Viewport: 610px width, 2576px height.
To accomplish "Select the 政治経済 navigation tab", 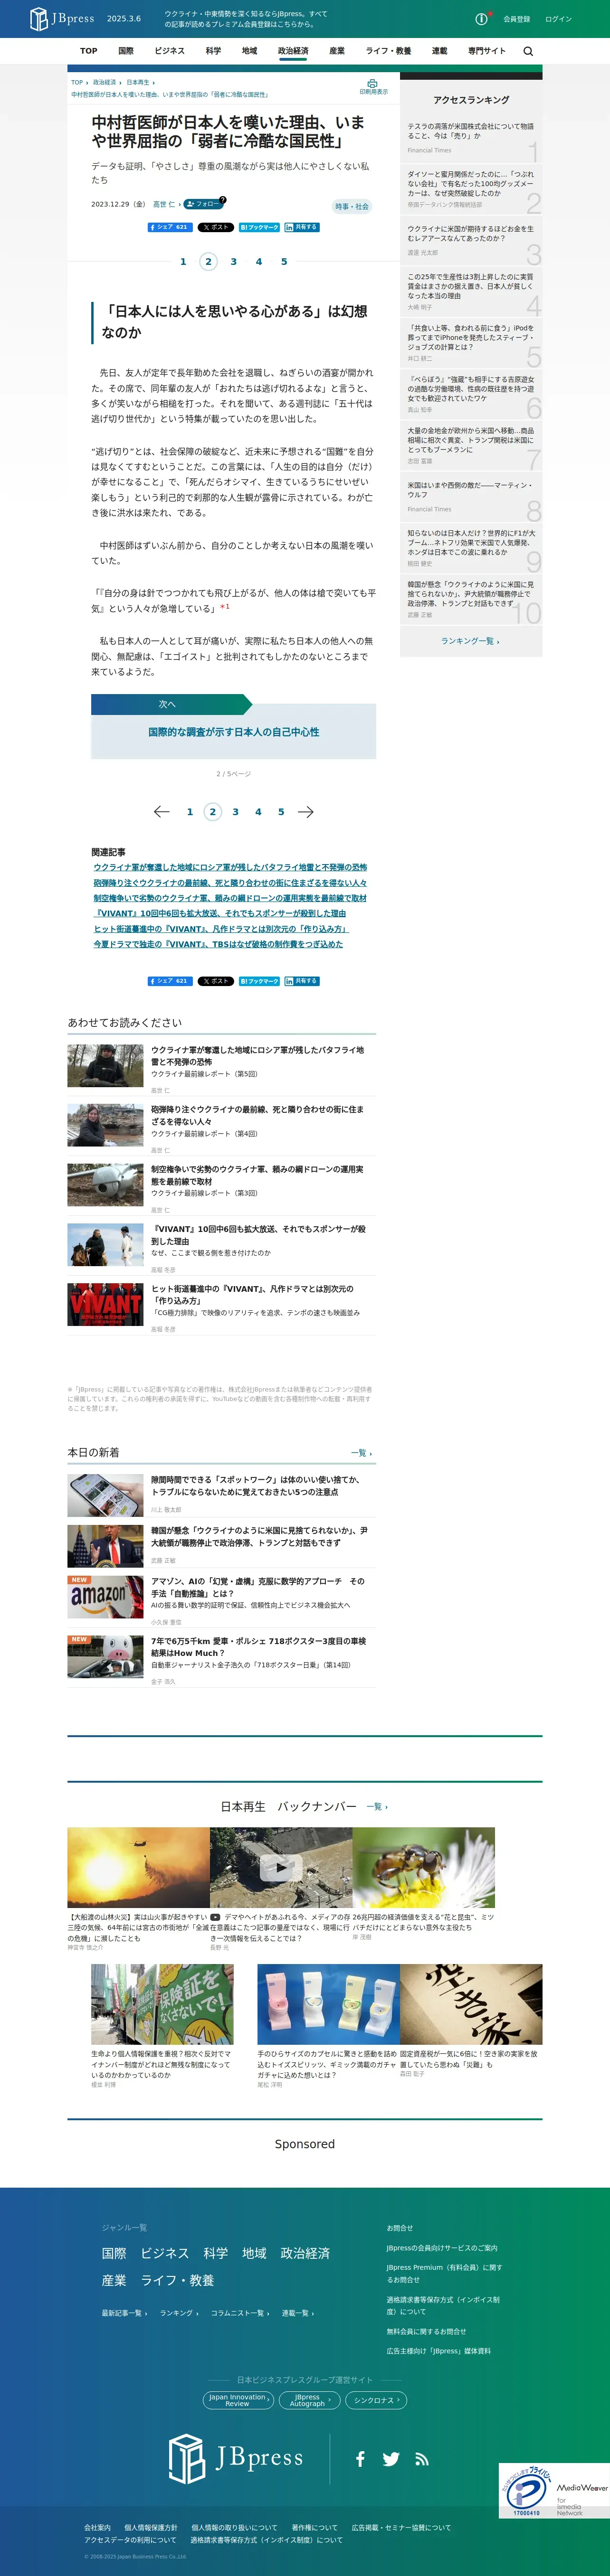I will pos(293,51).
